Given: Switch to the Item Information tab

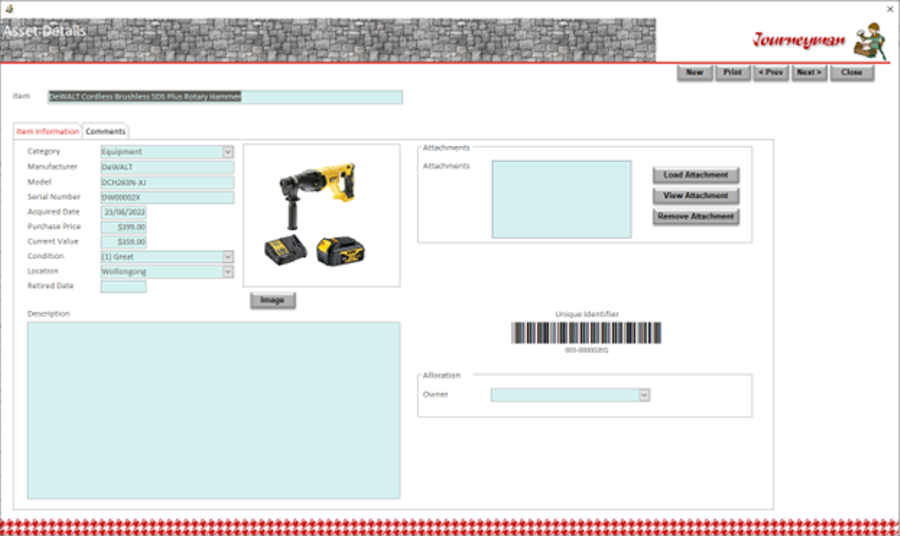Looking at the screenshot, I should [x=48, y=131].
